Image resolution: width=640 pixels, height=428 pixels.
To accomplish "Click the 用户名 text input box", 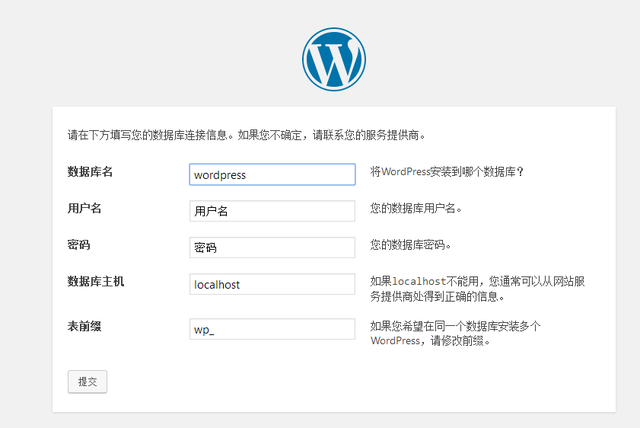I will pyautogui.click(x=272, y=211).
